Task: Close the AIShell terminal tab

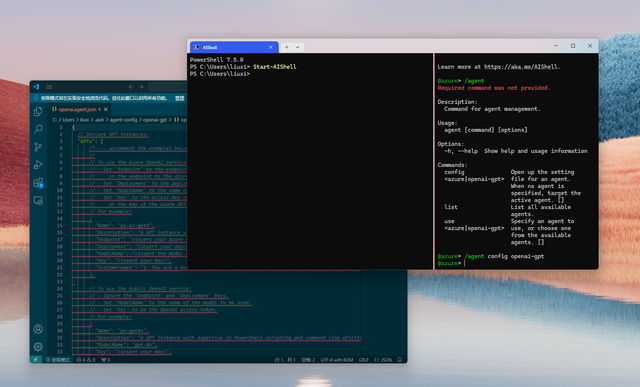Action: click(x=271, y=47)
